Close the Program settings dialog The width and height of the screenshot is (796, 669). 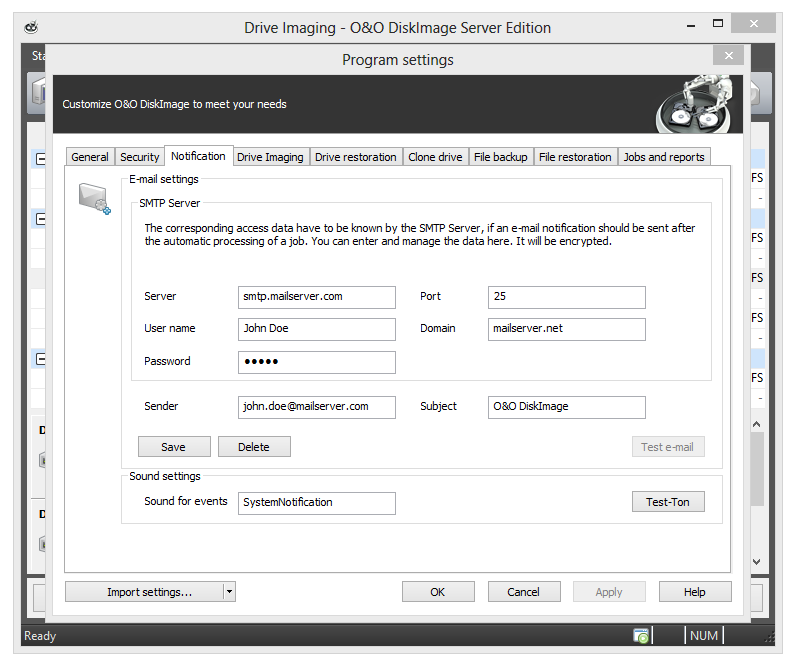[x=728, y=55]
